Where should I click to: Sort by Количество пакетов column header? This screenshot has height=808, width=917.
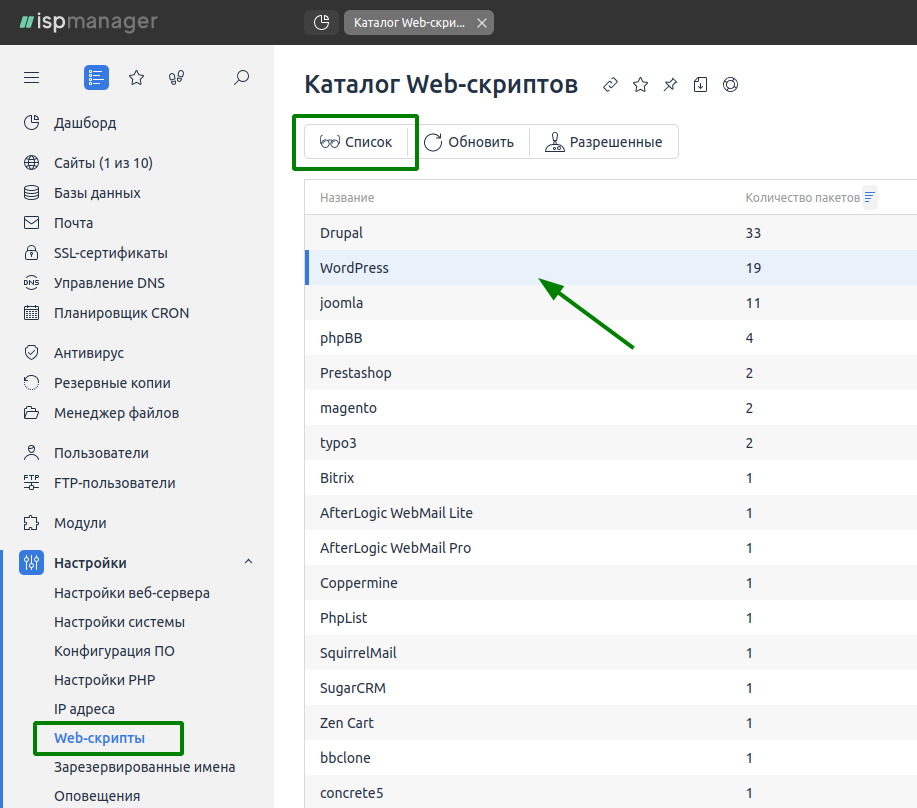point(802,198)
